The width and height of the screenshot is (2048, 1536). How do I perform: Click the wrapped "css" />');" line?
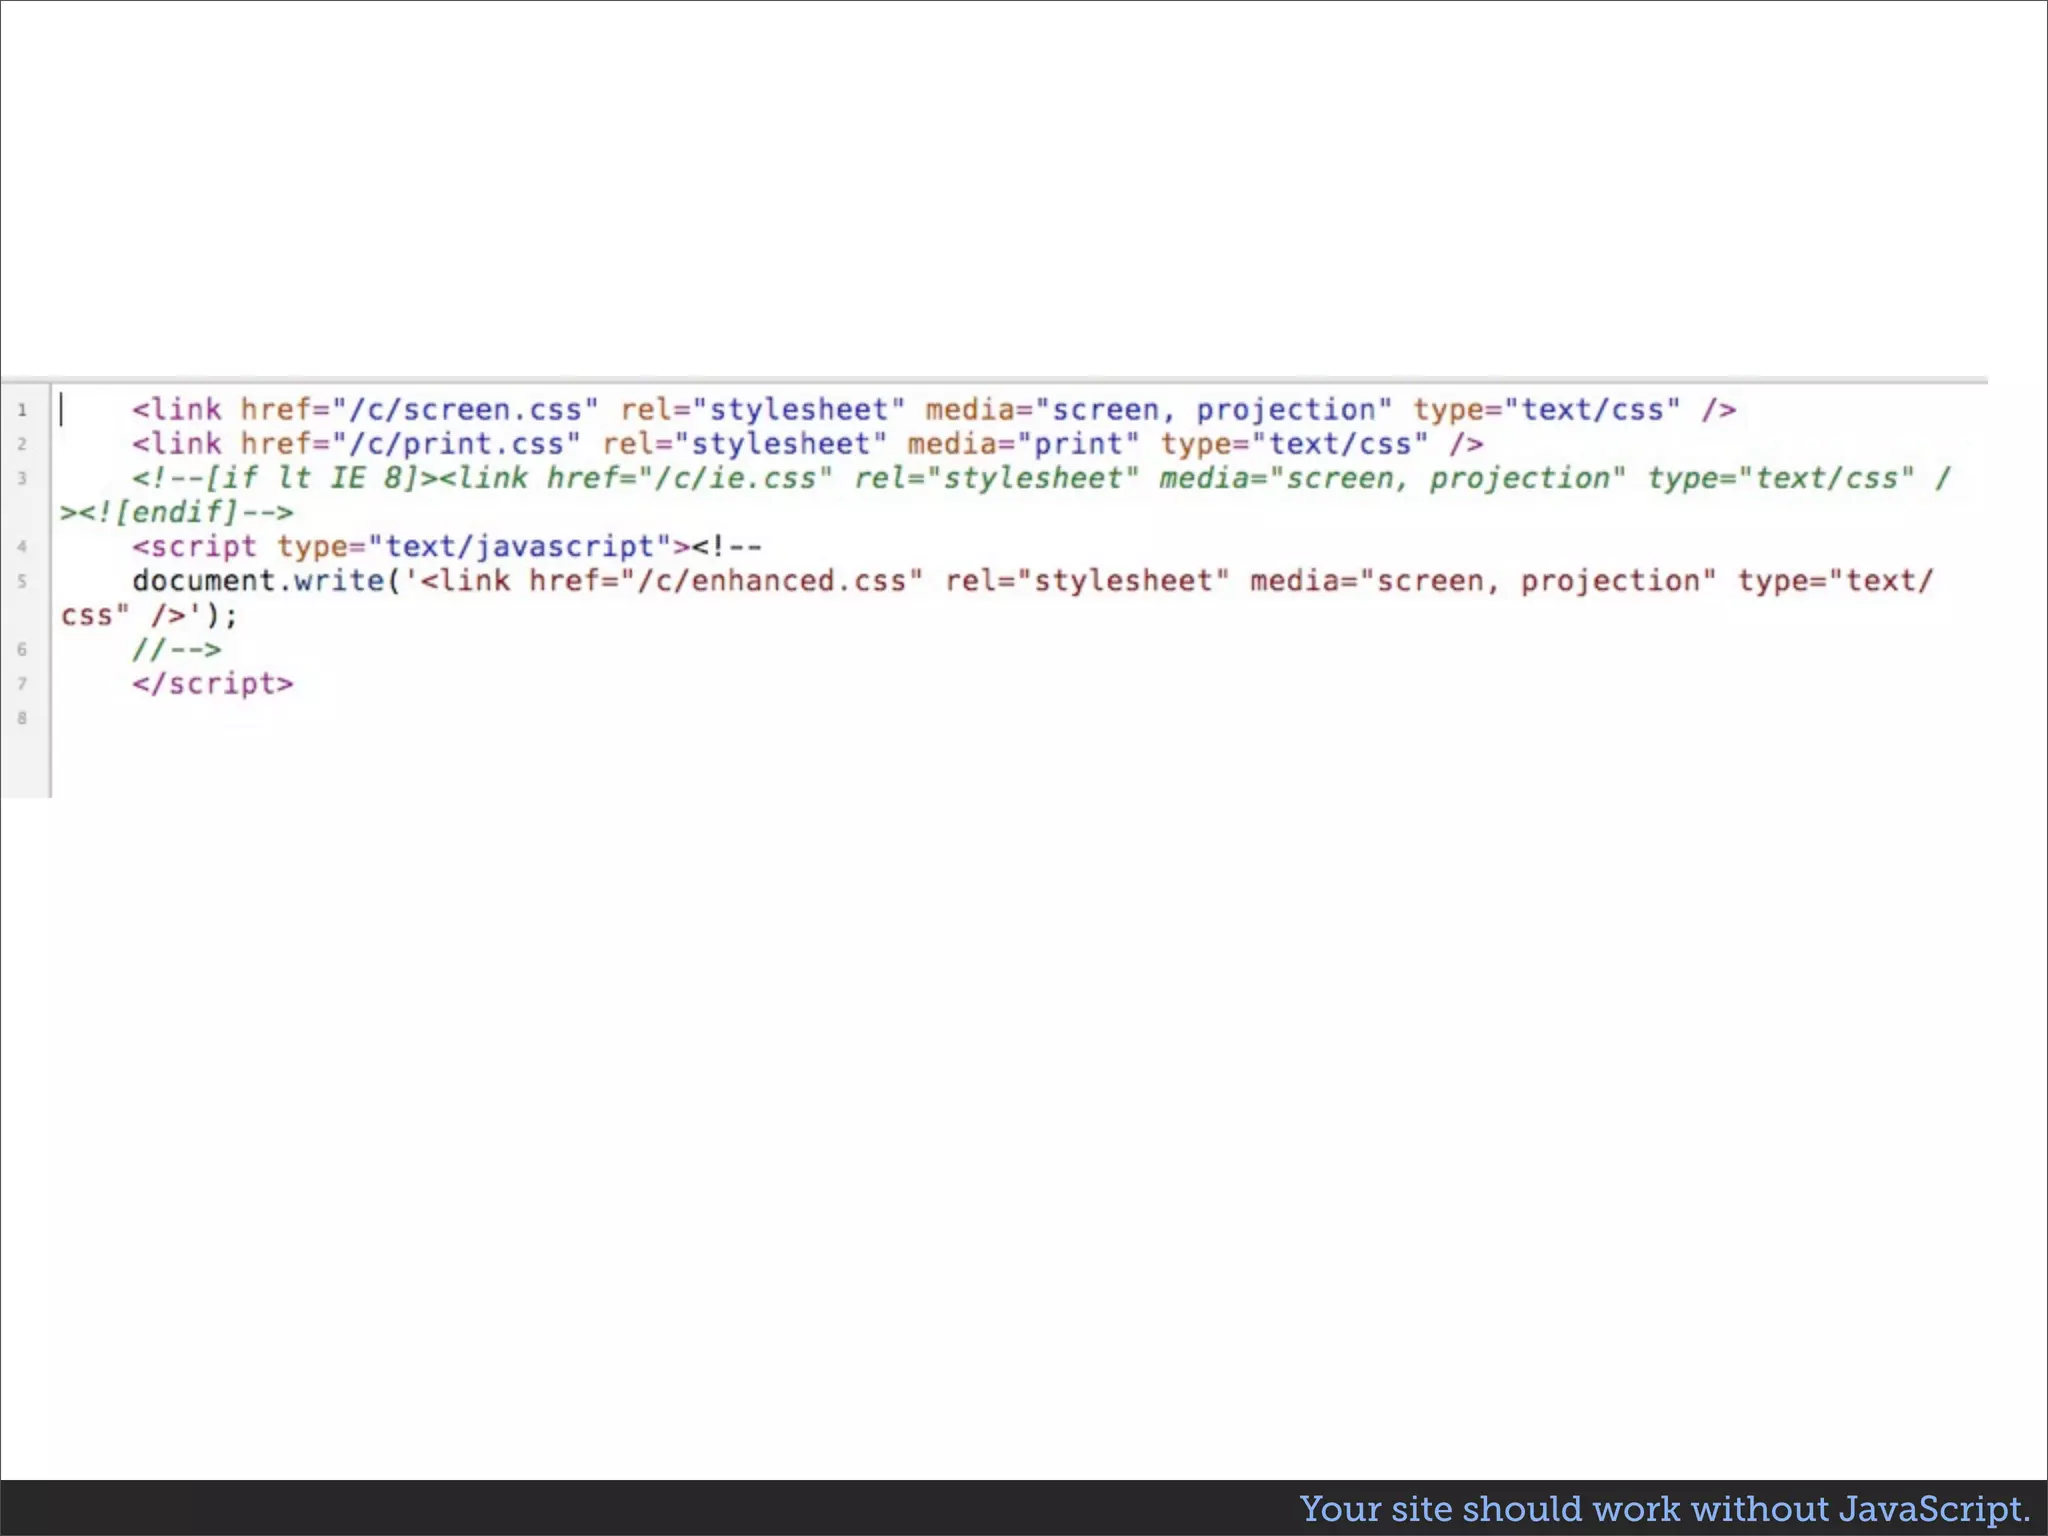coord(149,615)
